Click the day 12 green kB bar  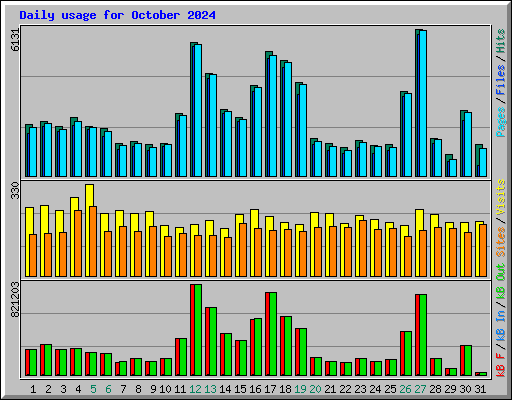[x=198, y=330]
